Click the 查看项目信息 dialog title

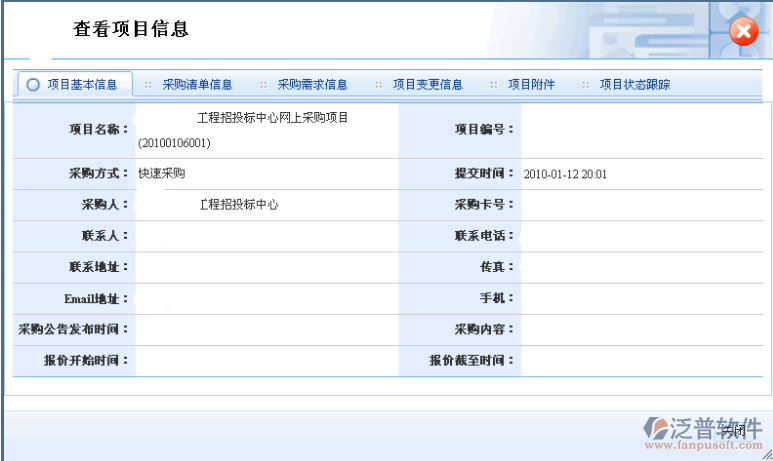coord(131,29)
